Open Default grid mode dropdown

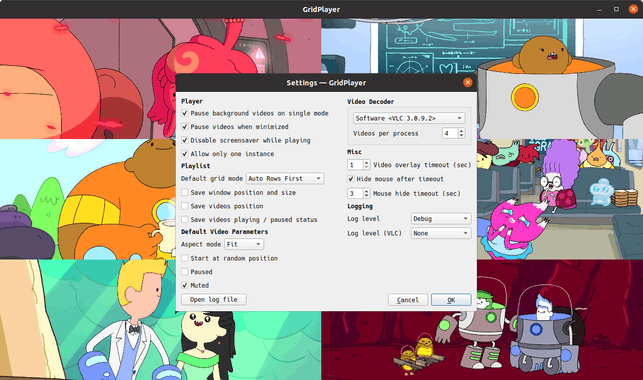click(x=285, y=178)
